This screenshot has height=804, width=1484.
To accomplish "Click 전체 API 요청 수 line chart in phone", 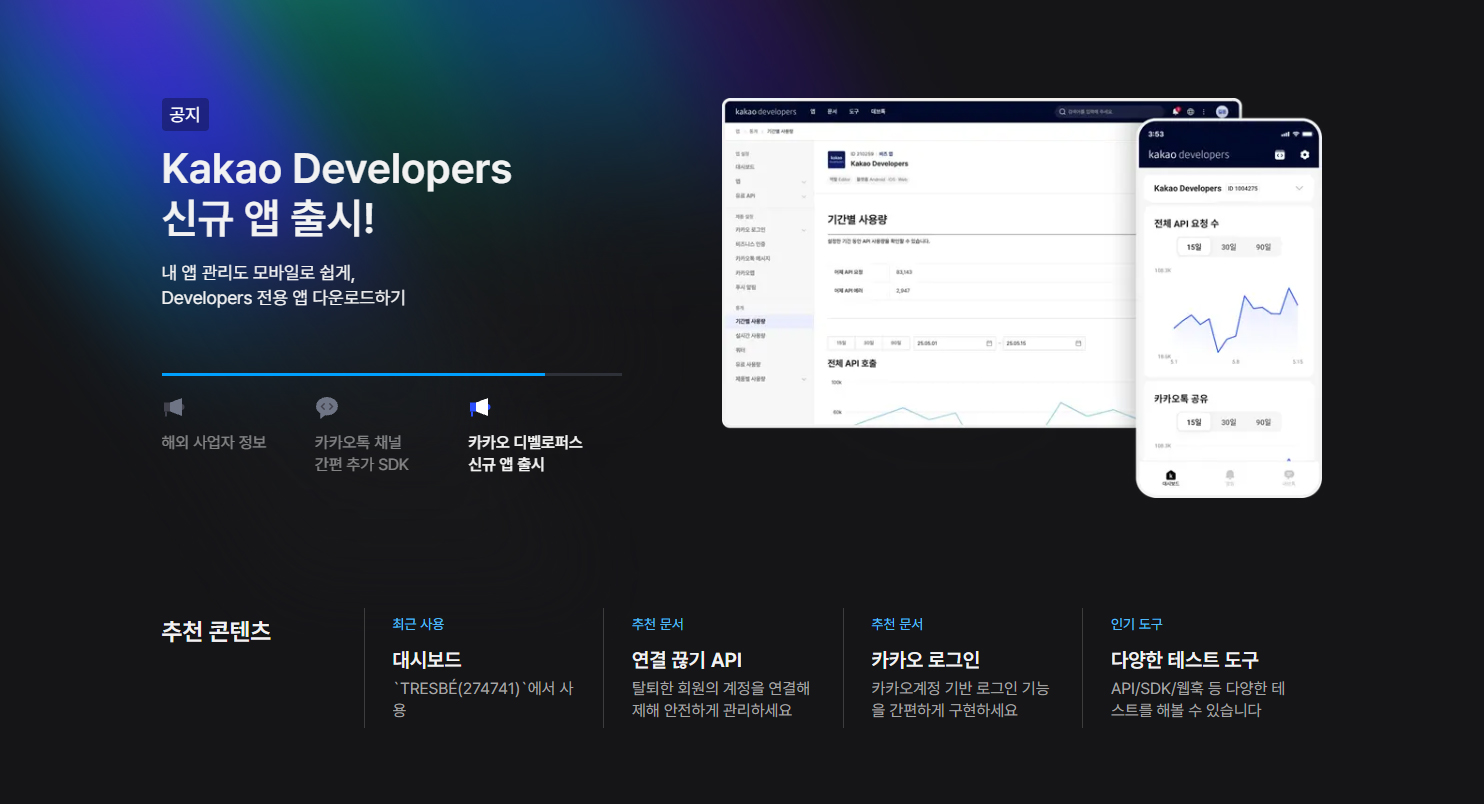I will (x=1235, y=318).
